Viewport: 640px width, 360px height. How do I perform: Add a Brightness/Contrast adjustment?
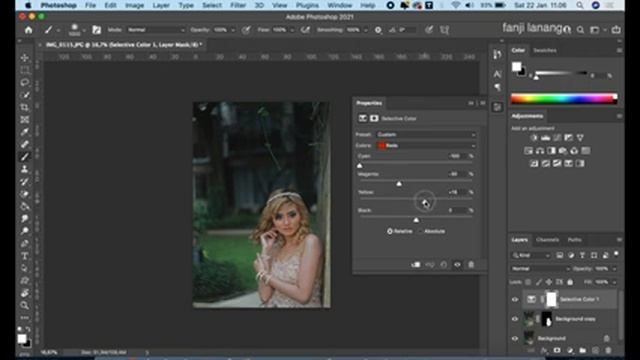[534, 138]
